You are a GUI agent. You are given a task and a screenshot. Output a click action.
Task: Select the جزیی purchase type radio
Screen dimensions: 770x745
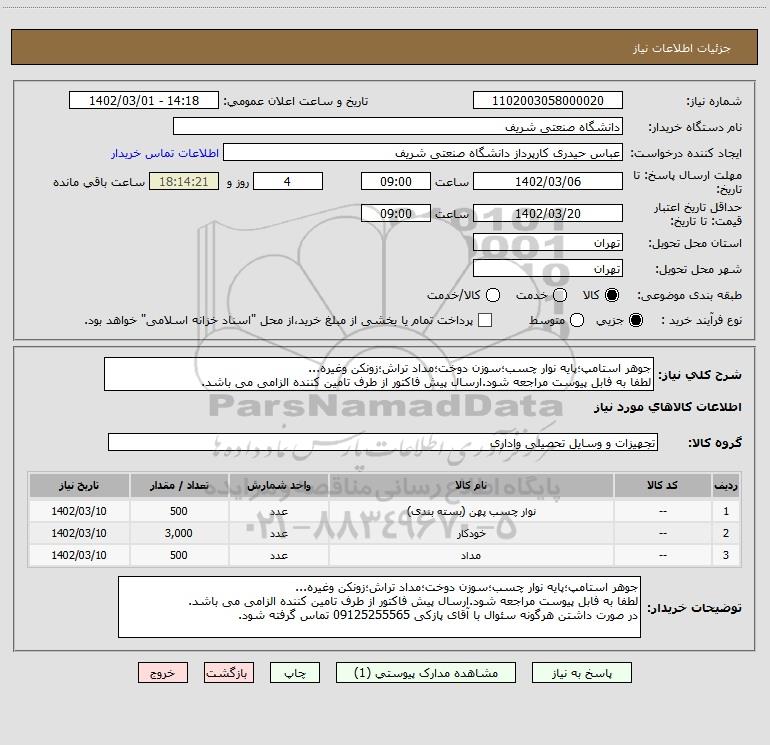pyautogui.click(x=635, y=320)
